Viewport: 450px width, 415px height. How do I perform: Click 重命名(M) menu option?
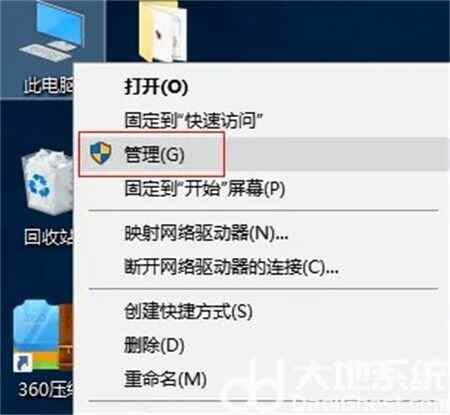click(165, 379)
